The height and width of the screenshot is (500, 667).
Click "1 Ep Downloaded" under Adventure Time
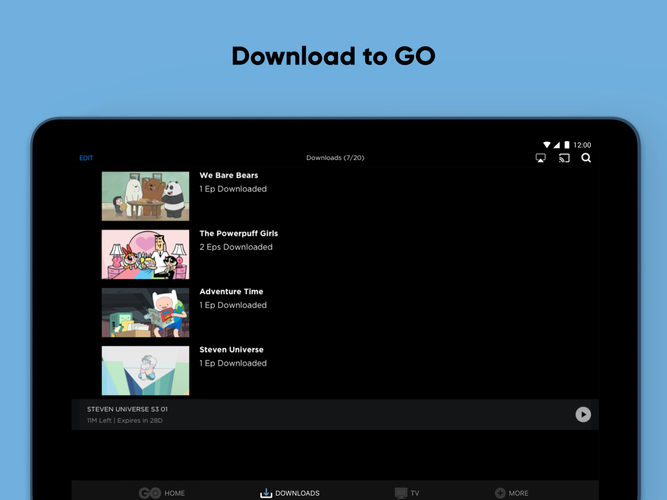coord(233,305)
